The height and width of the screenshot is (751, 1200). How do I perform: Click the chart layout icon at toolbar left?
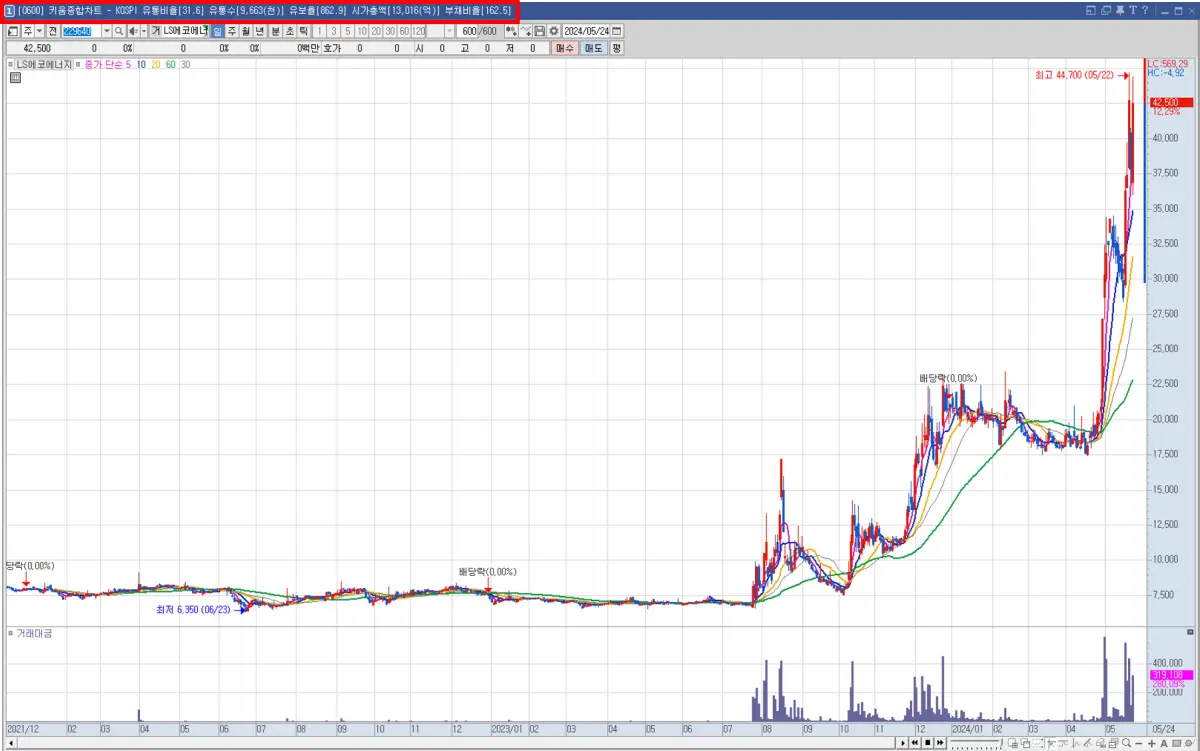pyautogui.click(x=12, y=31)
